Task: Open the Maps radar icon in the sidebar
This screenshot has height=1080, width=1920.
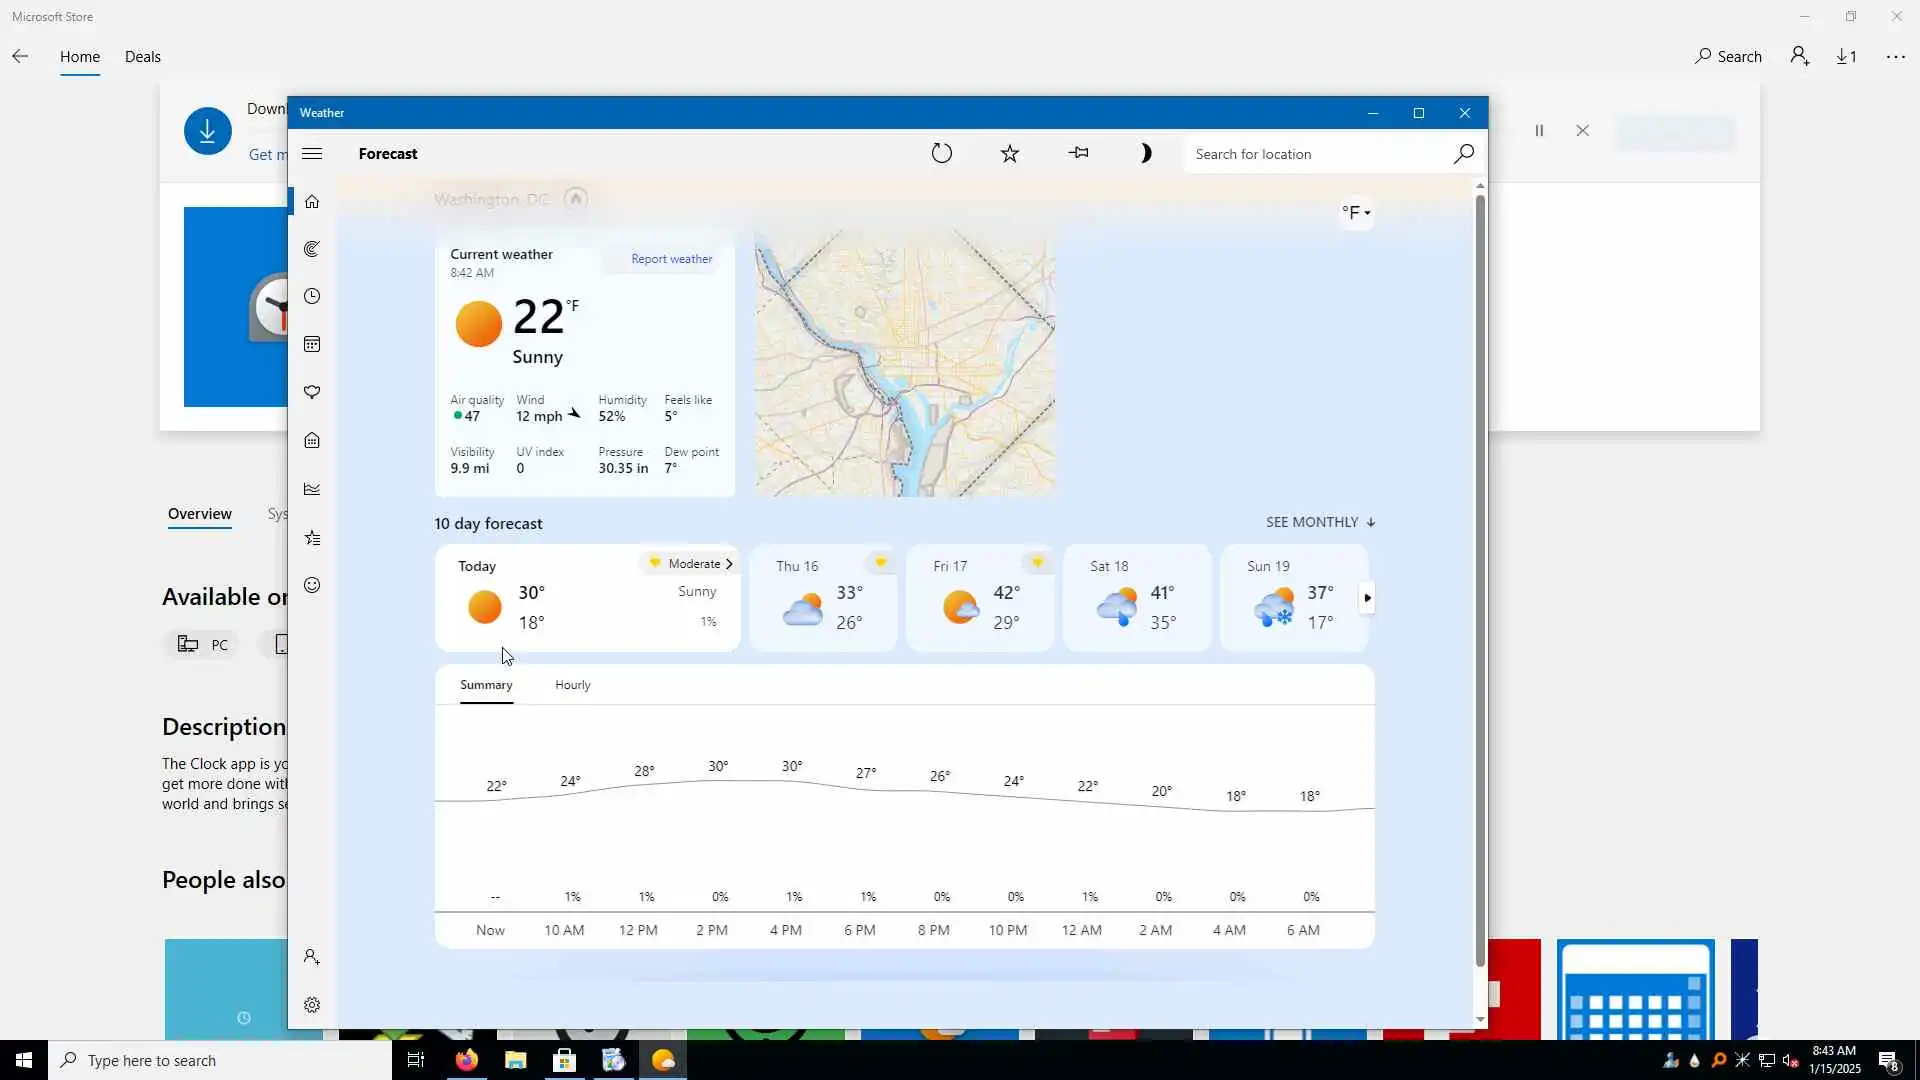Action: [312, 249]
